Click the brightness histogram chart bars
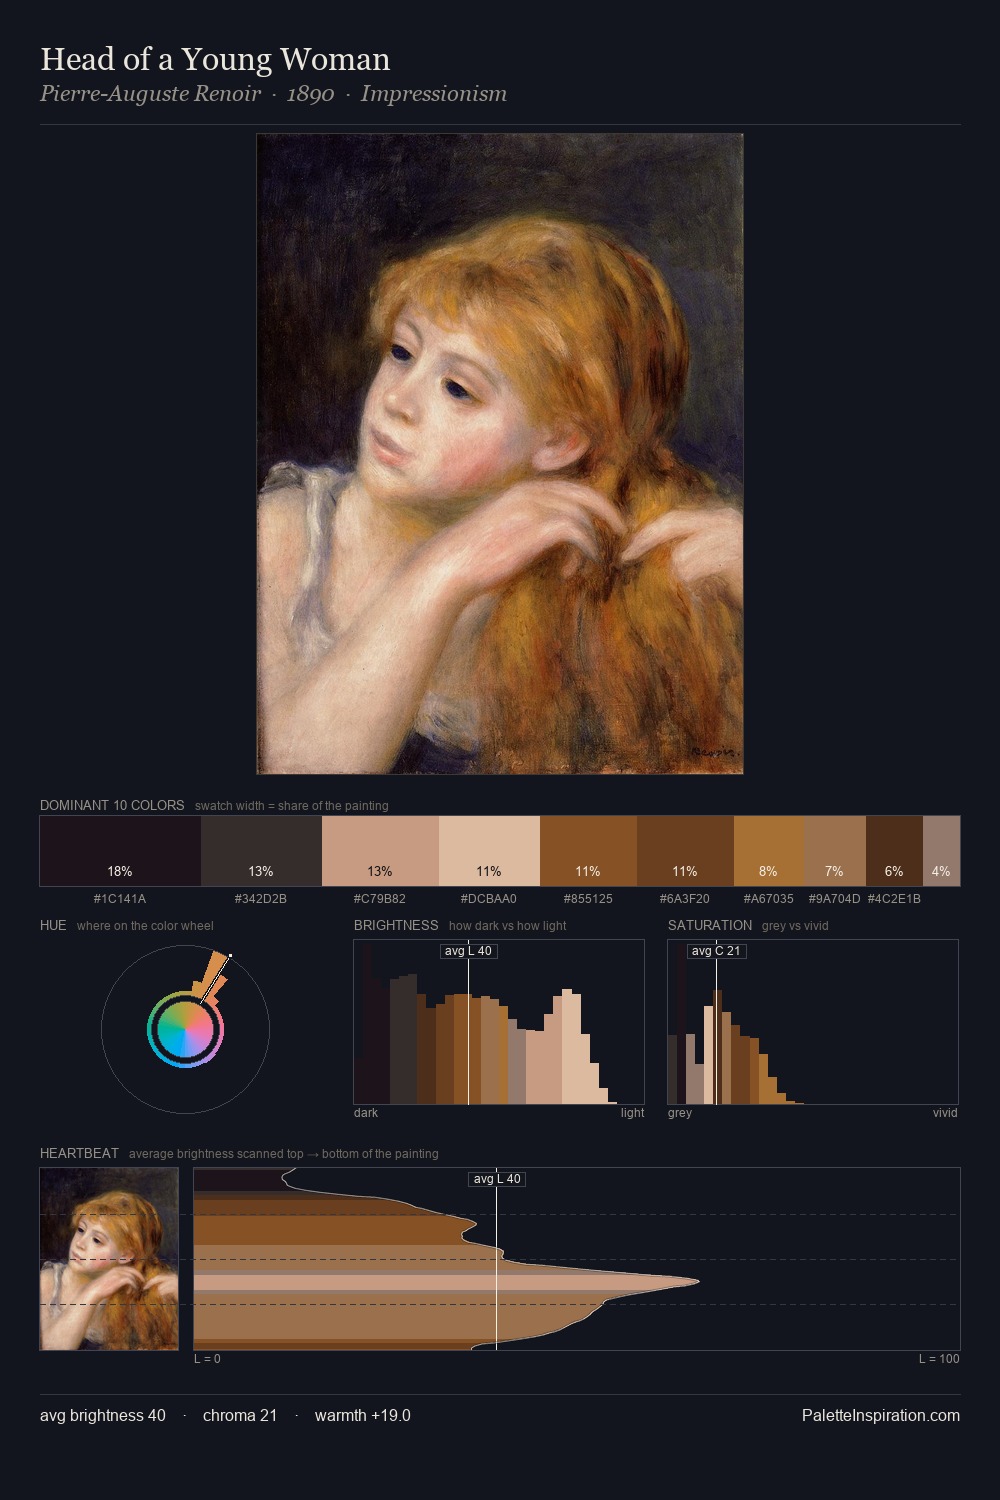Screen dimensions: 1000x1500 click(499, 1022)
